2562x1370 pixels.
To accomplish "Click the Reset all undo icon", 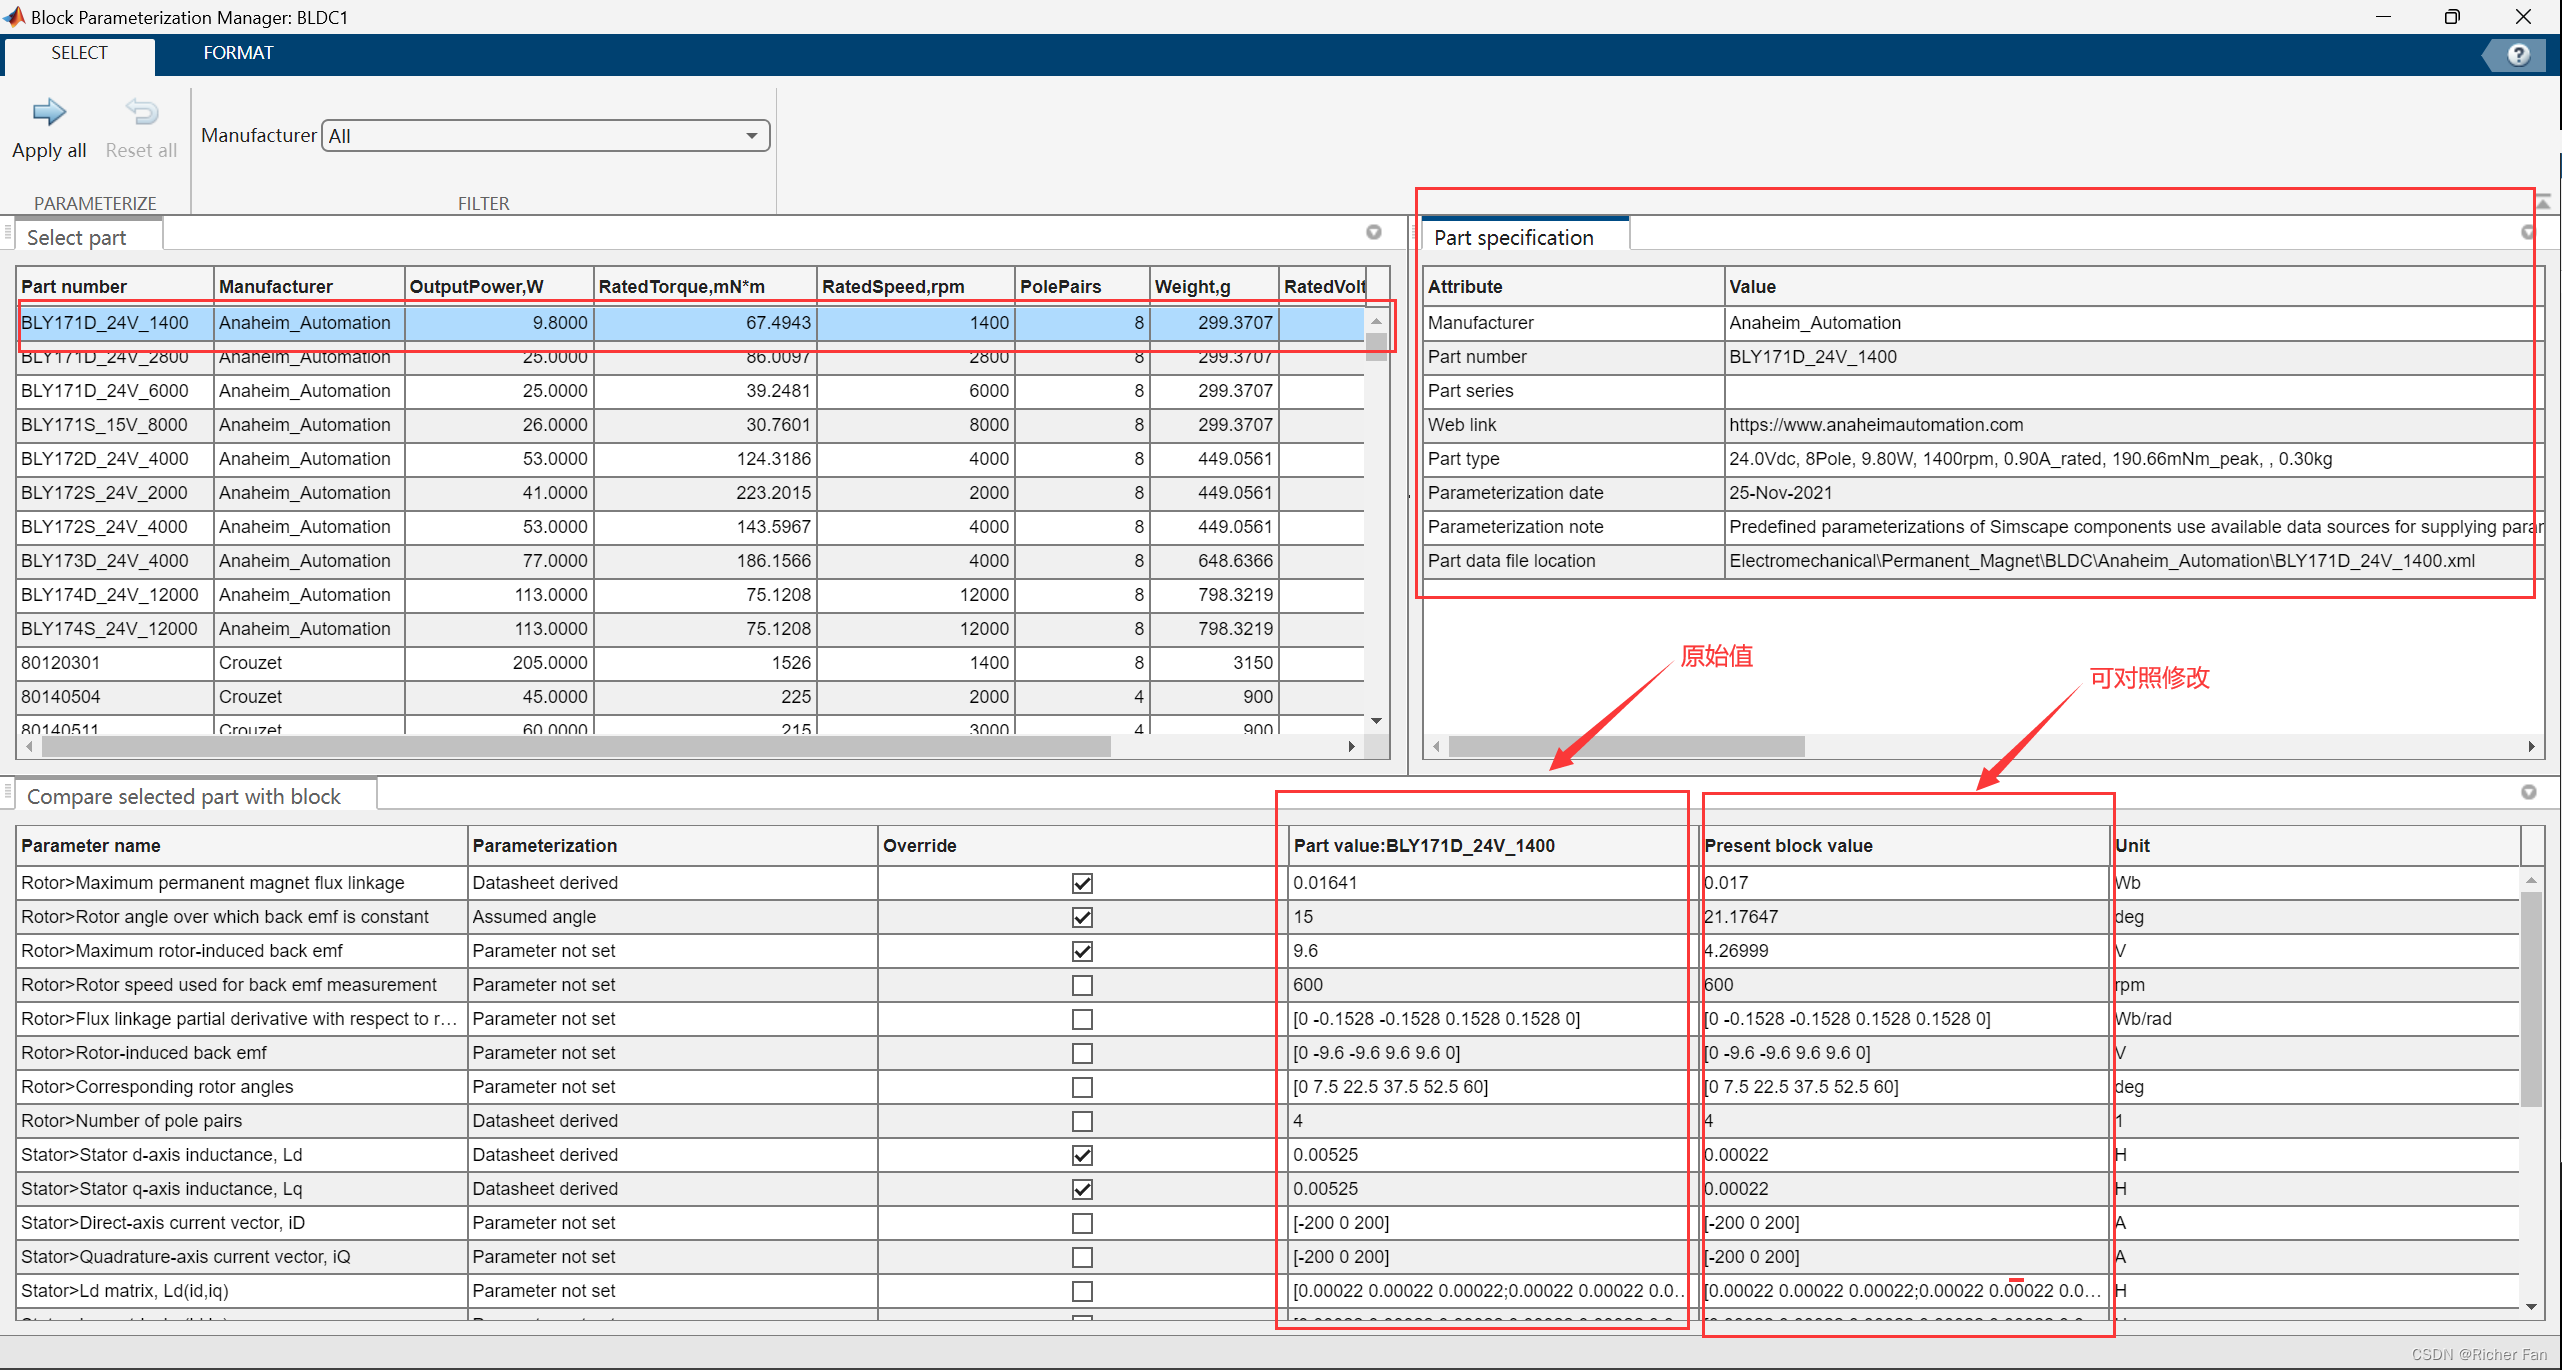I will click(141, 112).
